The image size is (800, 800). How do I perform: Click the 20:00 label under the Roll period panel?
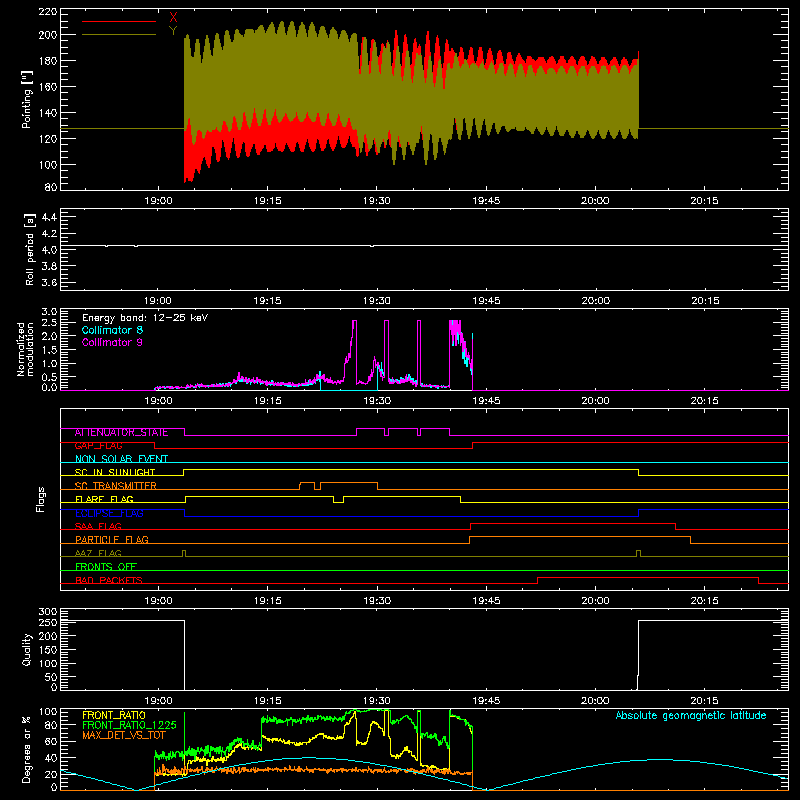pos(595,301)
